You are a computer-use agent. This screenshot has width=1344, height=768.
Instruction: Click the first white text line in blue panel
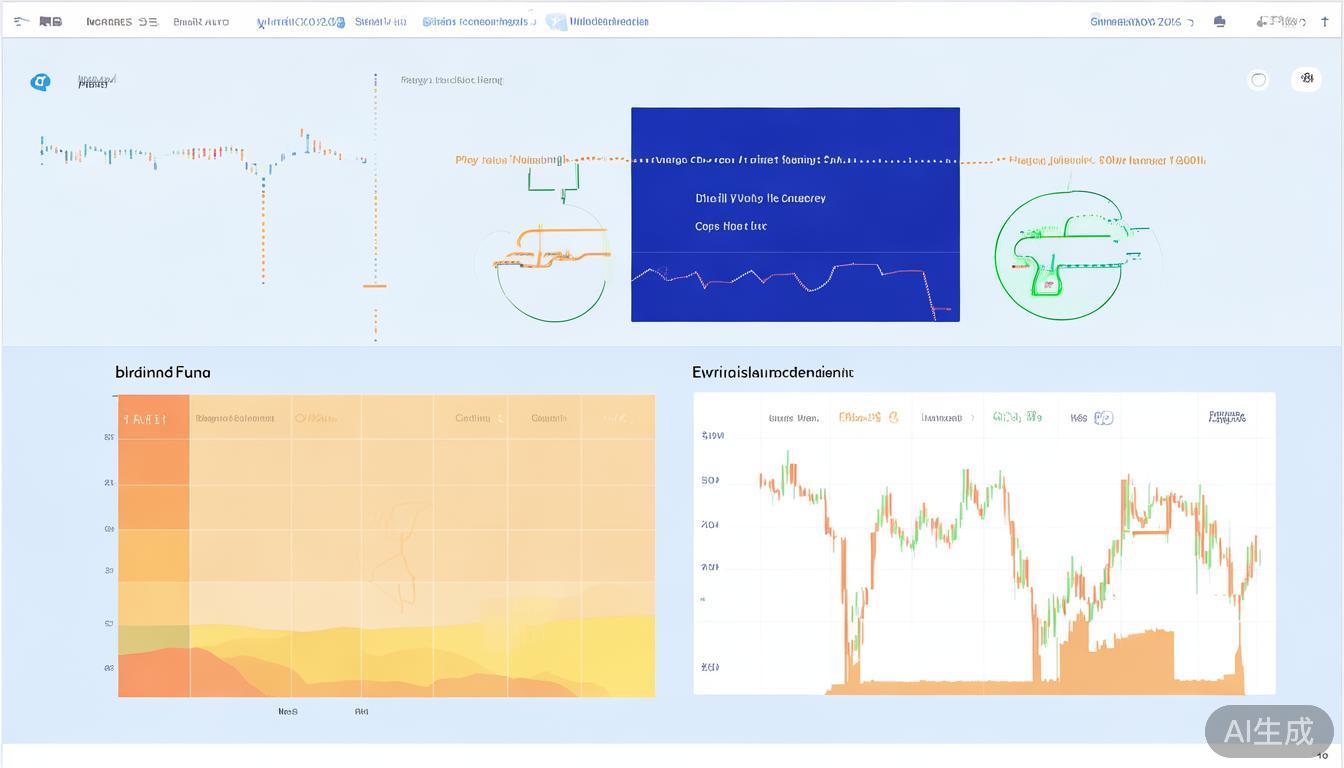coord(760,198)
